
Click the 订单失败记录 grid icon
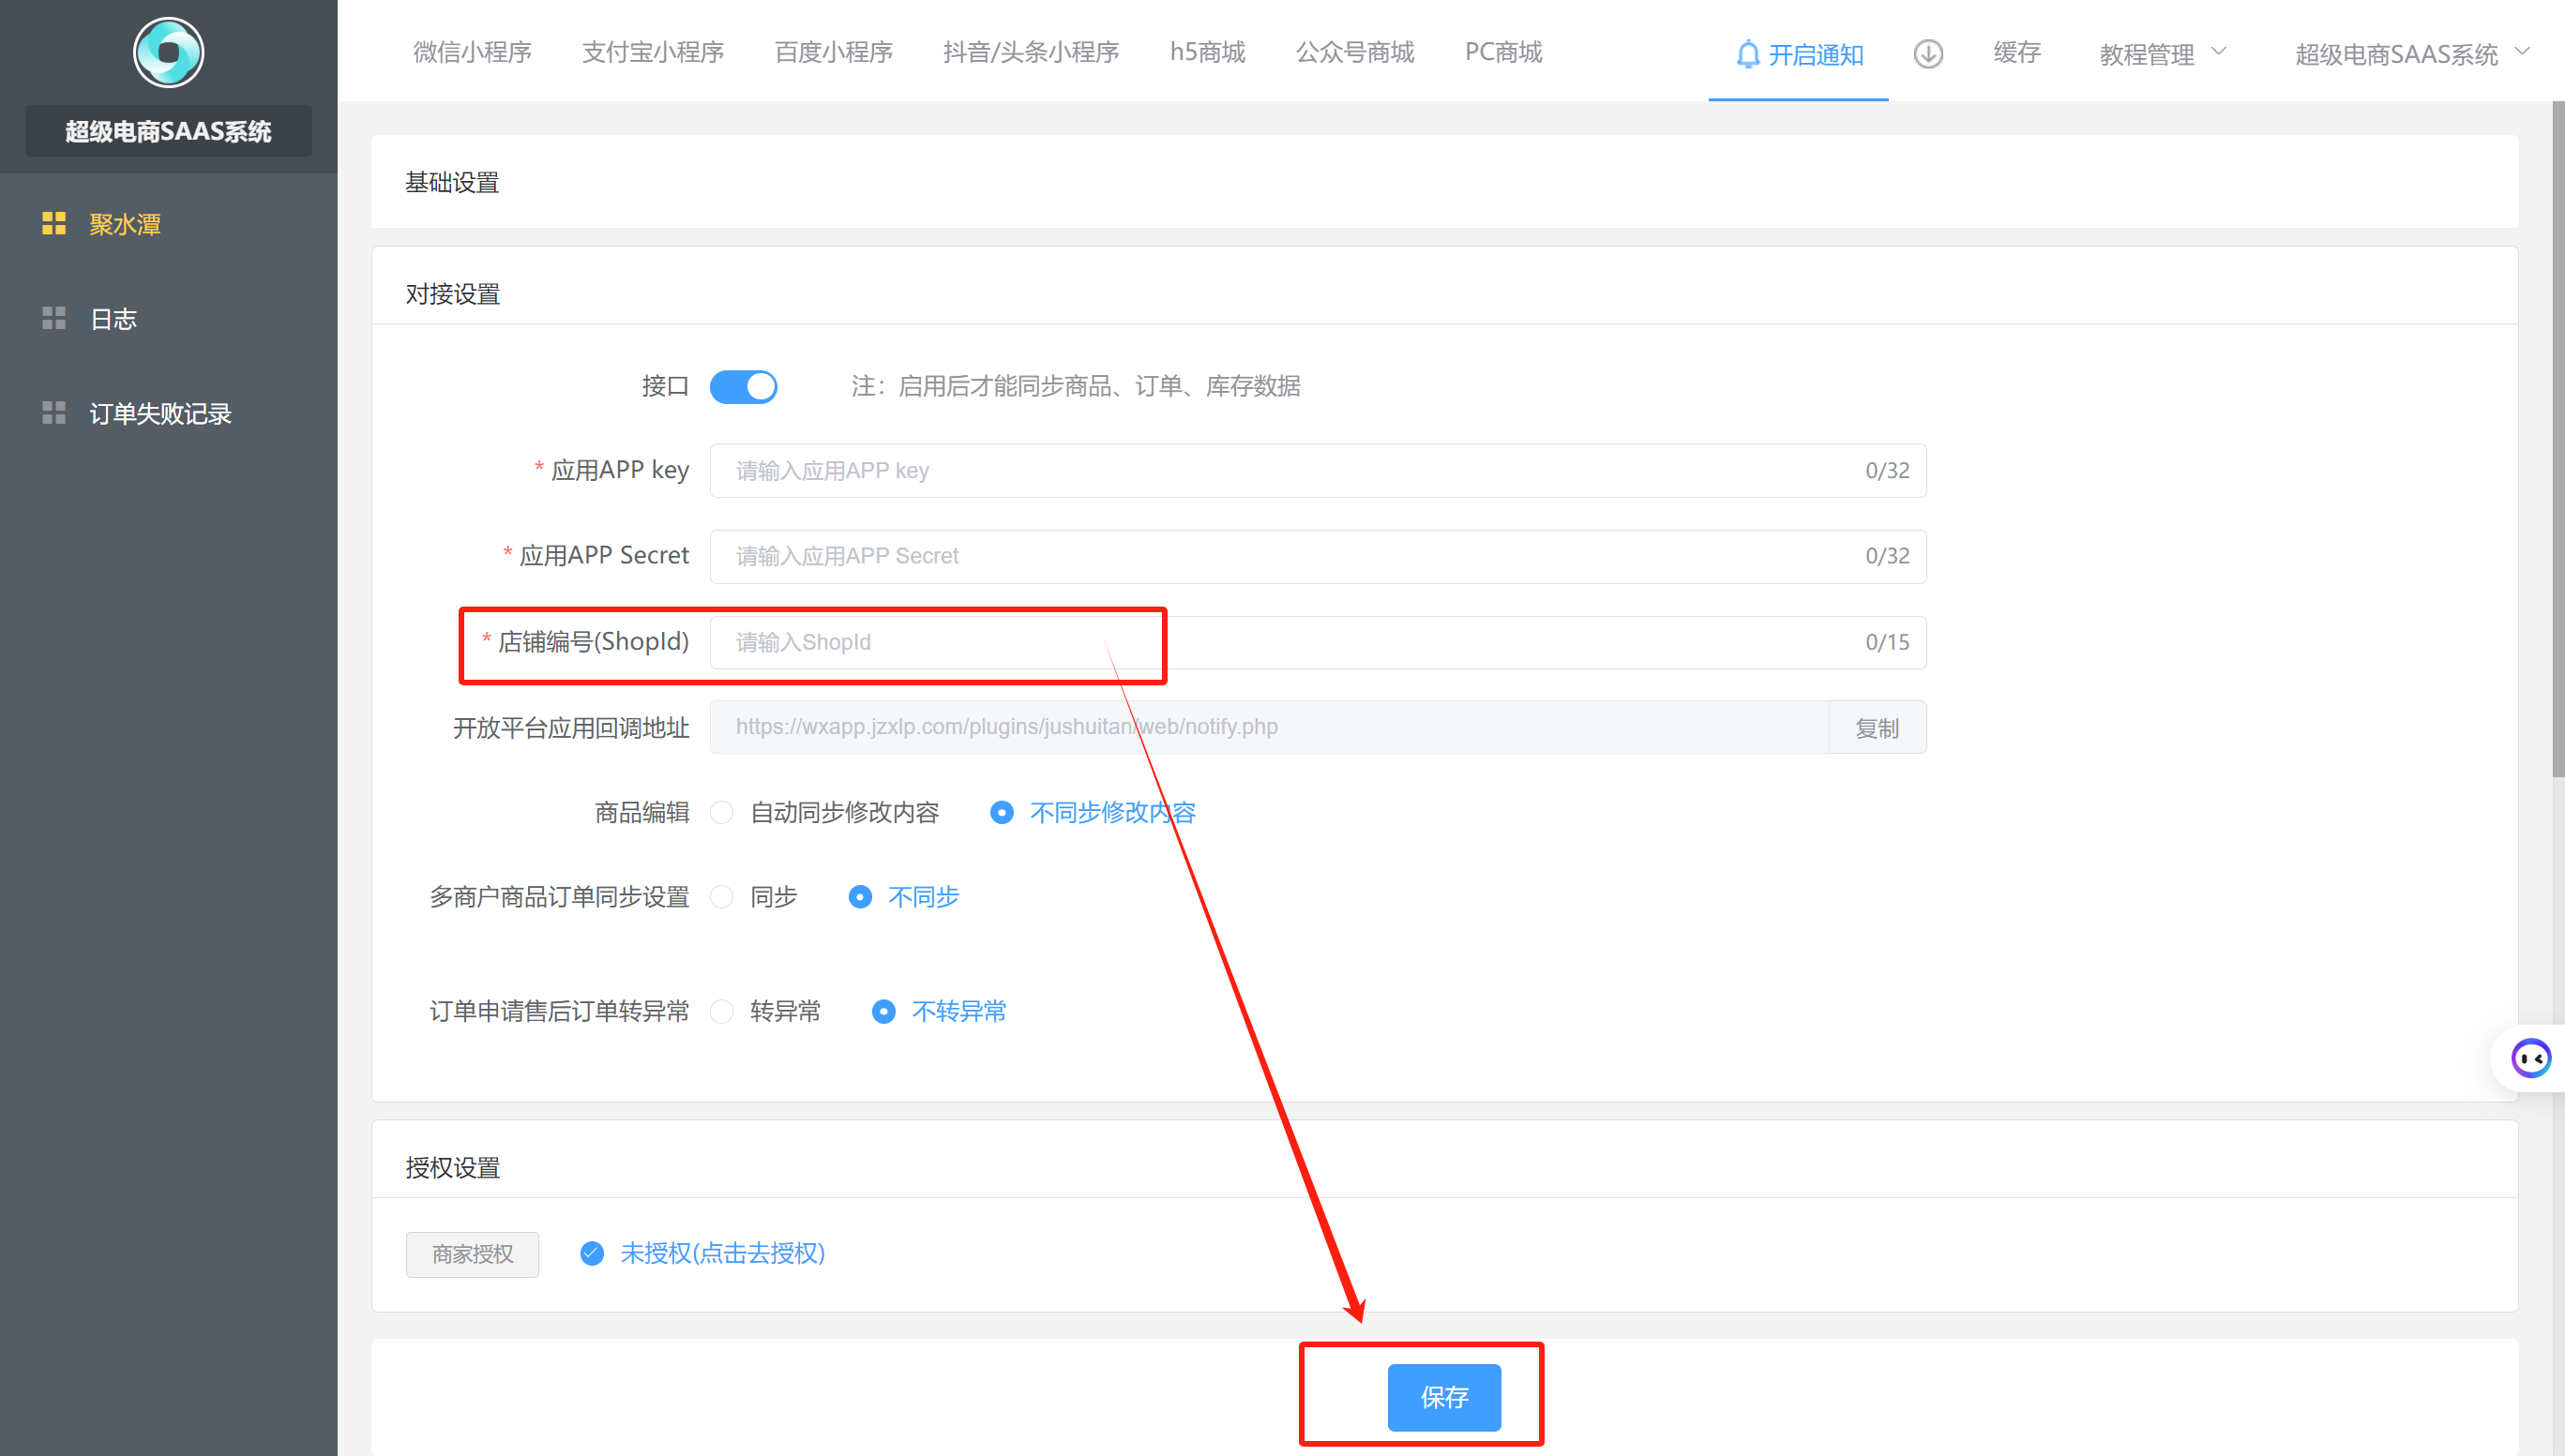point(54,413)
